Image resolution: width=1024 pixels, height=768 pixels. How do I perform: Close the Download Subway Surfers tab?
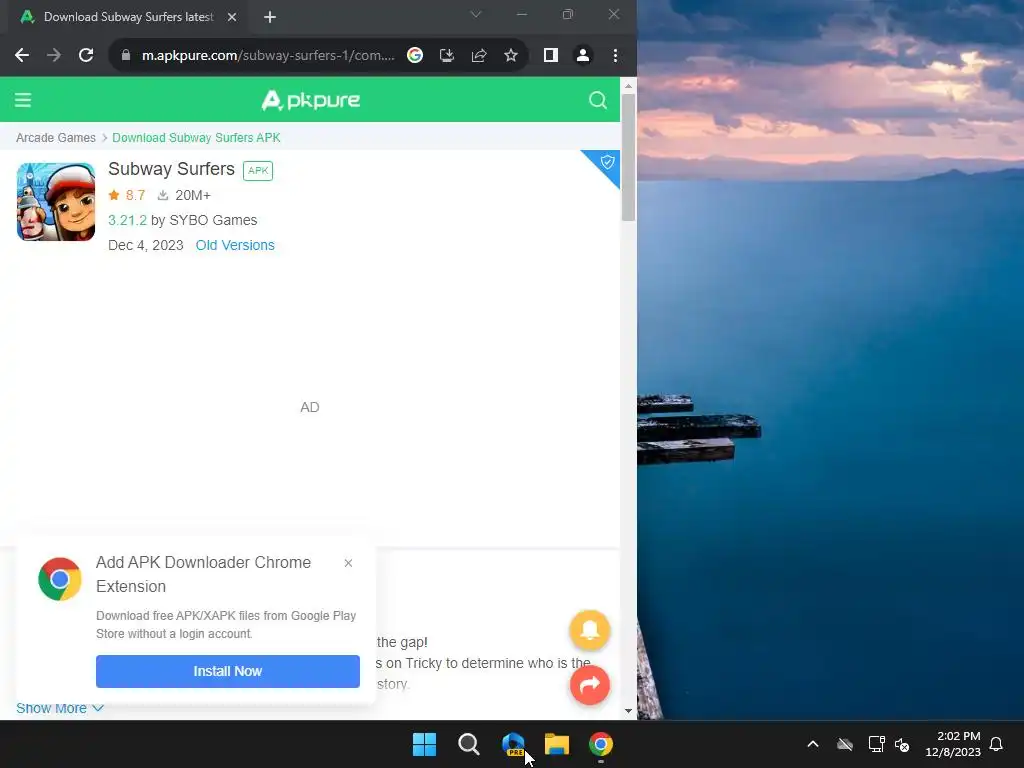(232, 17)
